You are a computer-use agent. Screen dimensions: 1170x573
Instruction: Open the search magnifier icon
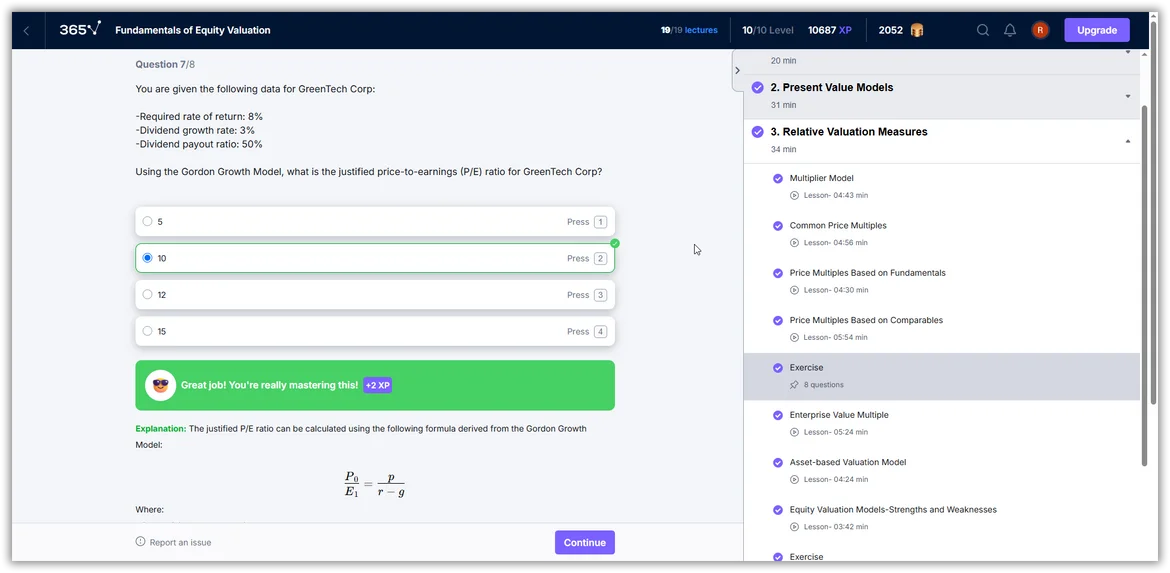[x=983, y=30]
